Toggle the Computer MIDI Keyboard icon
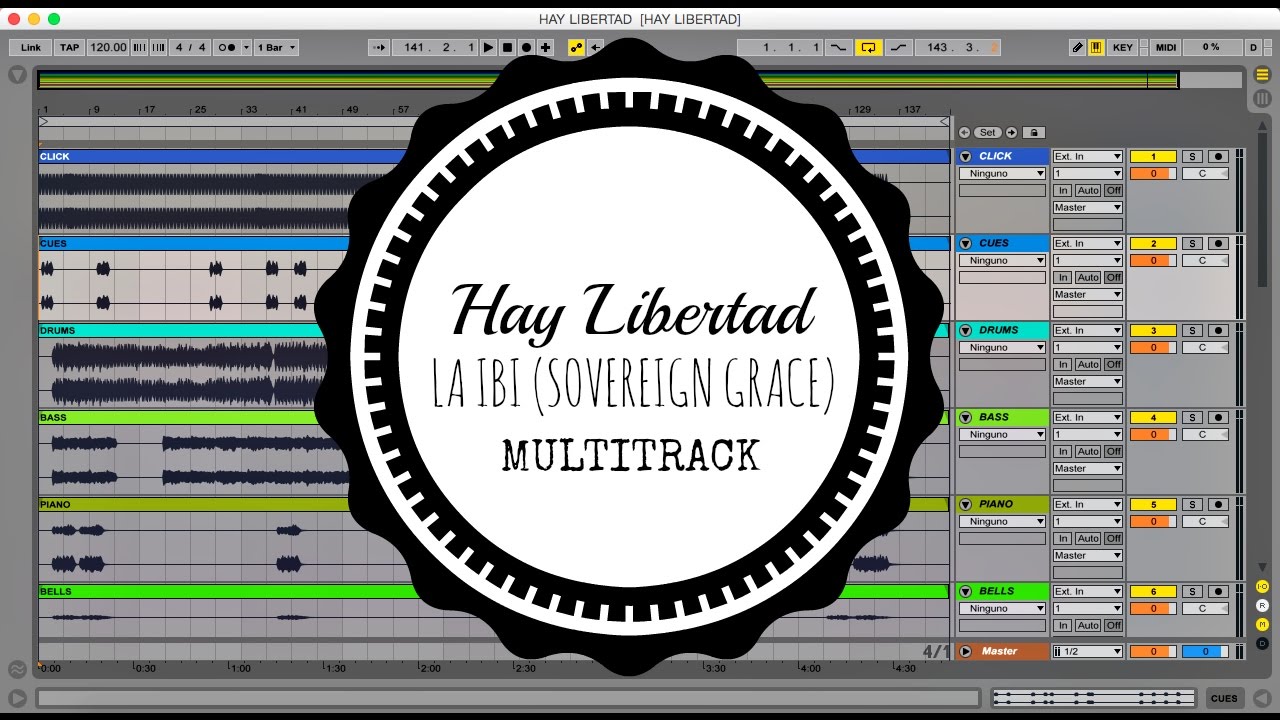The width and height of the screenshot is (1280, 720). point(1096,47)
